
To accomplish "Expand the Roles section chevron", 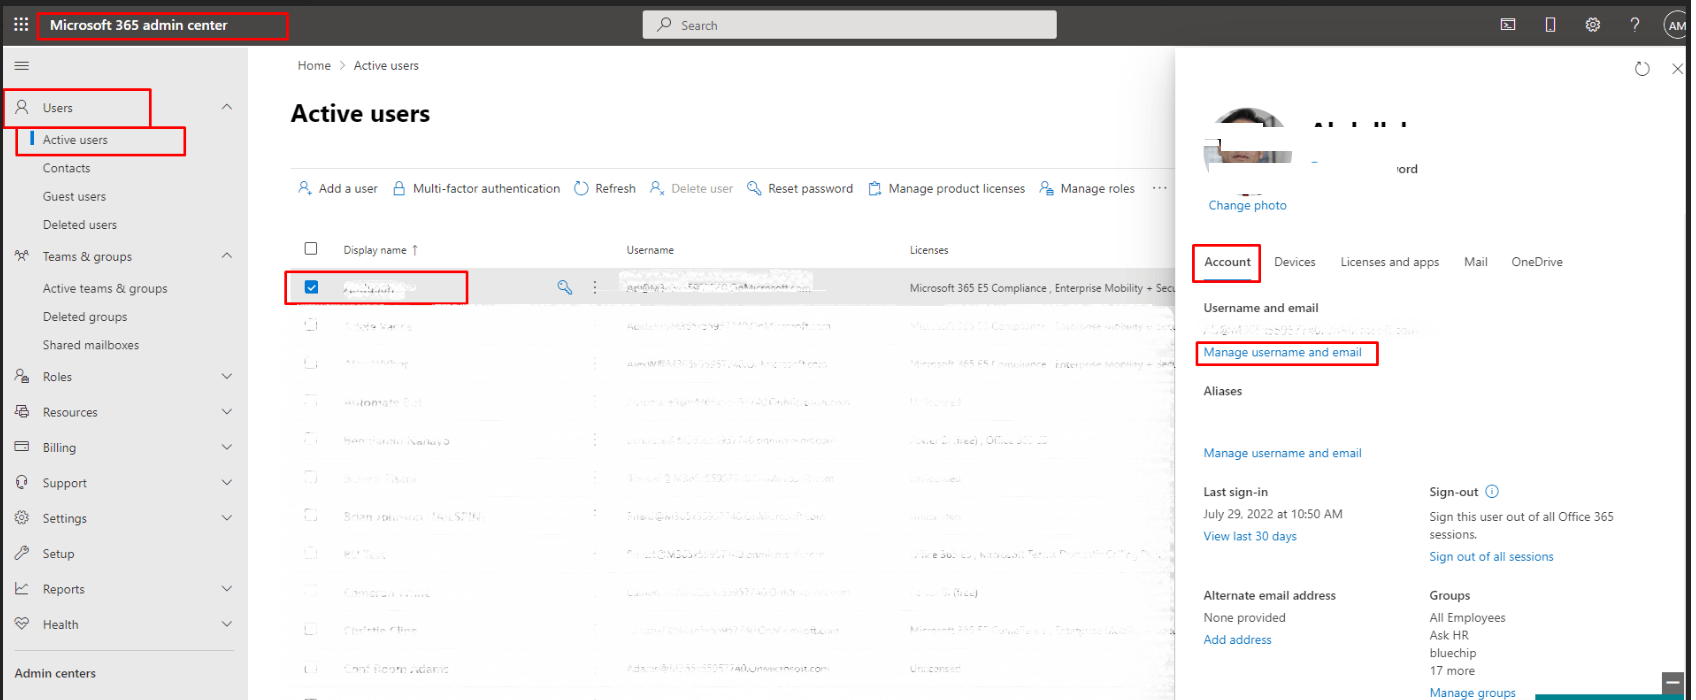I will 227,377.
